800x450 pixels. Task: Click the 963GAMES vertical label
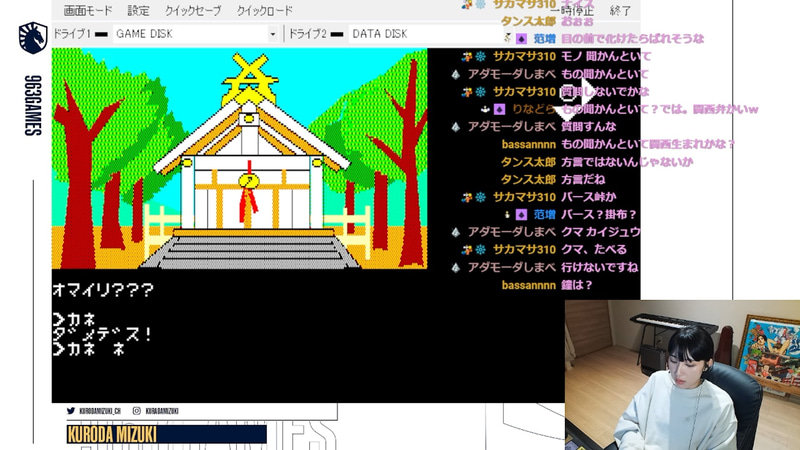coord(33,106)
